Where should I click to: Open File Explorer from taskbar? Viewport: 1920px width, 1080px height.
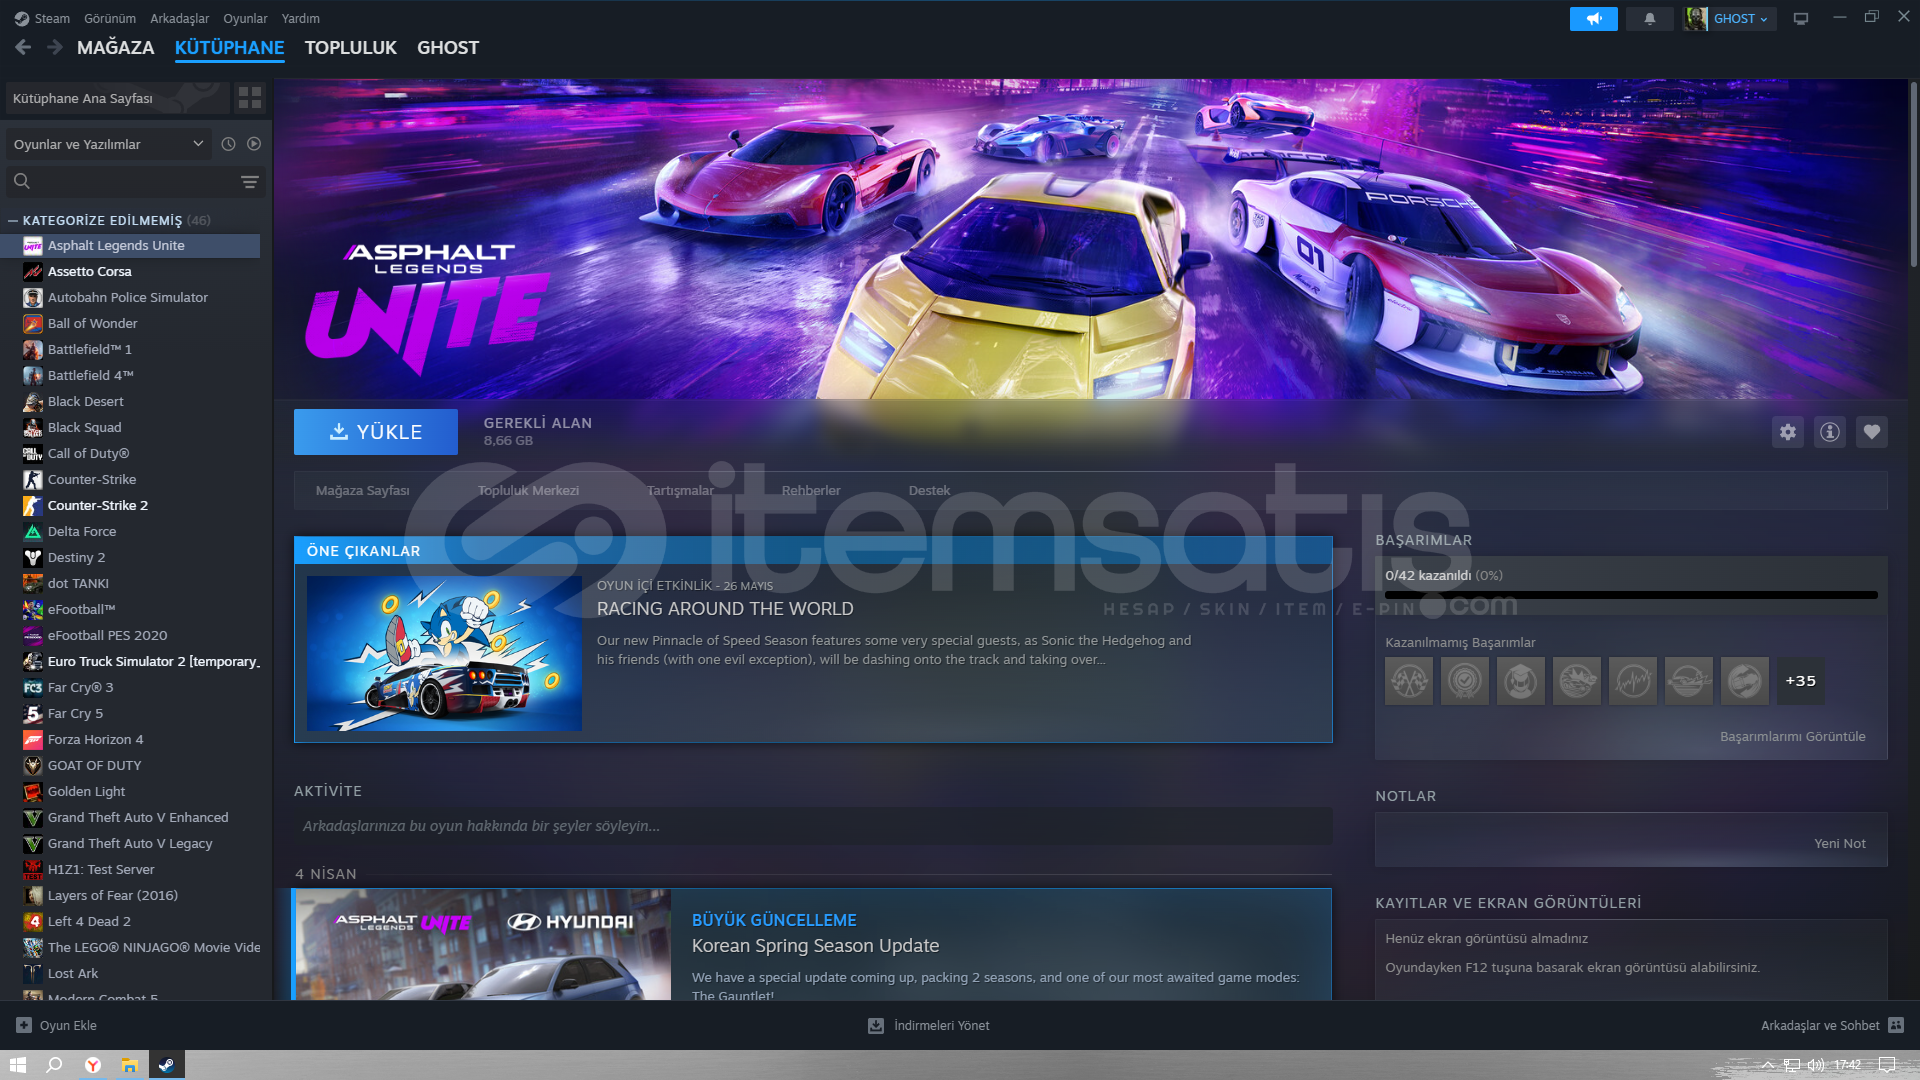click(129, 1065)
